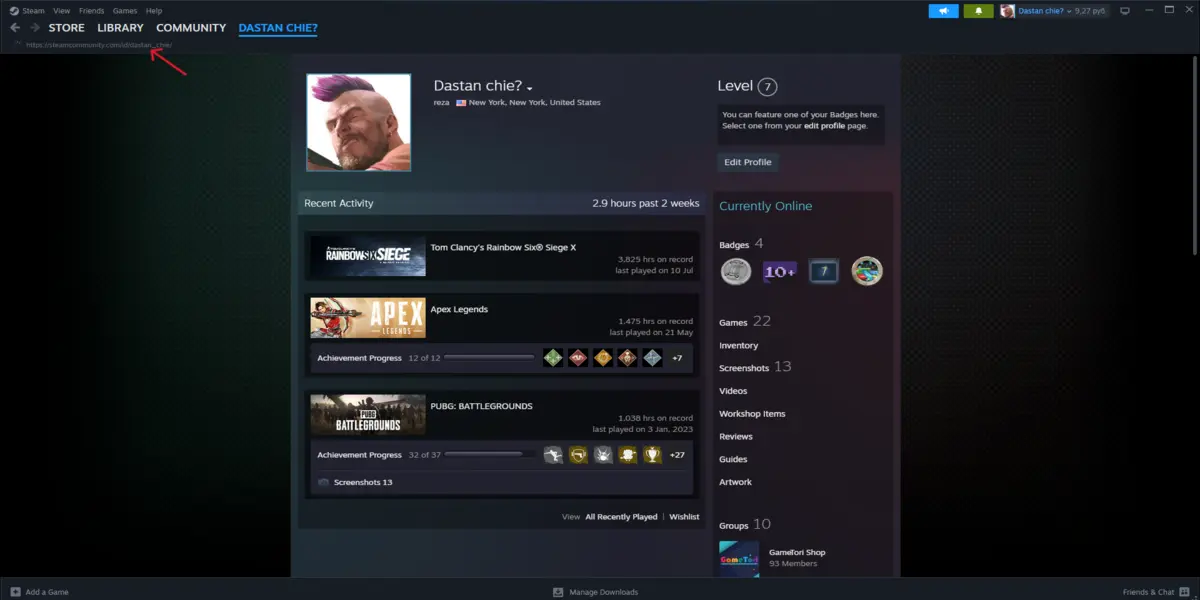
Task: Click the orange third Apex achievement icon
Action: pos(603,358)
